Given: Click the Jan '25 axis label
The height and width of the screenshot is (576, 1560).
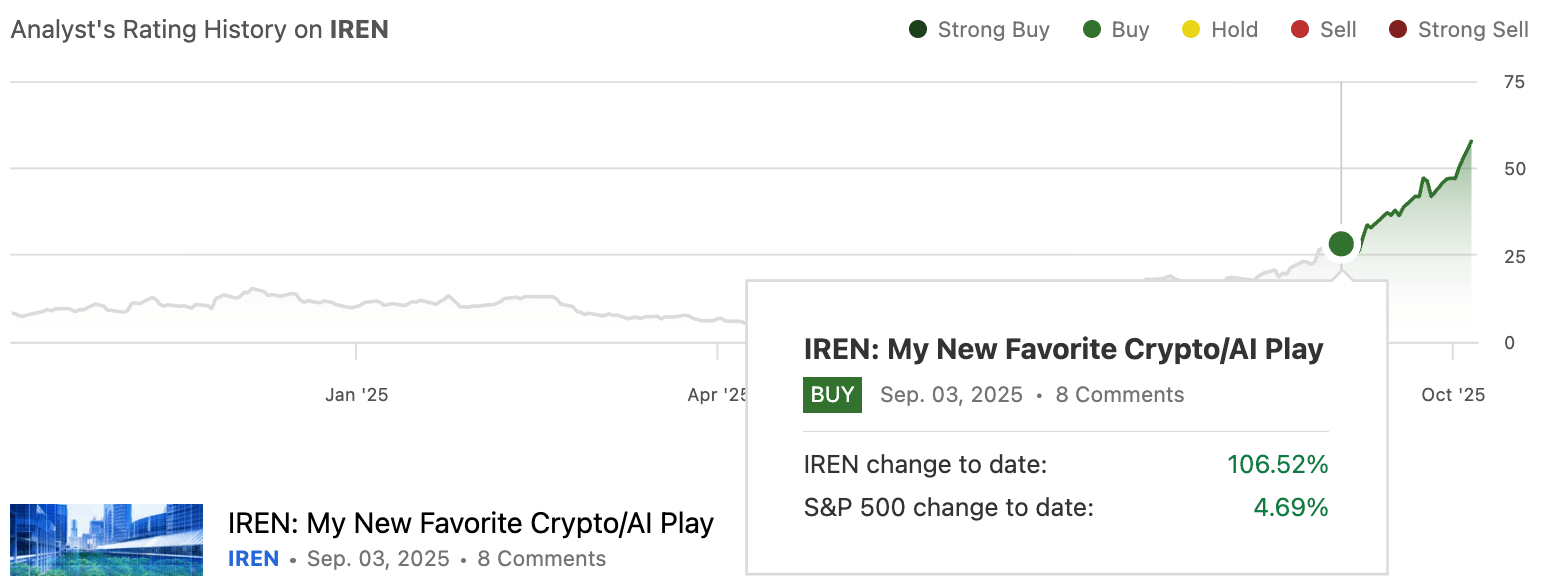Looking at the screenshot, I should point(357,395).
